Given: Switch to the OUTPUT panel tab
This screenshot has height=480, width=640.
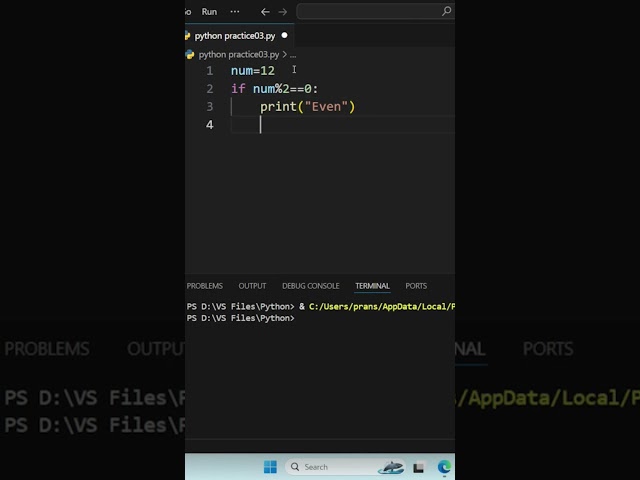Looking at the screenshot, I should tap(252, 286).
